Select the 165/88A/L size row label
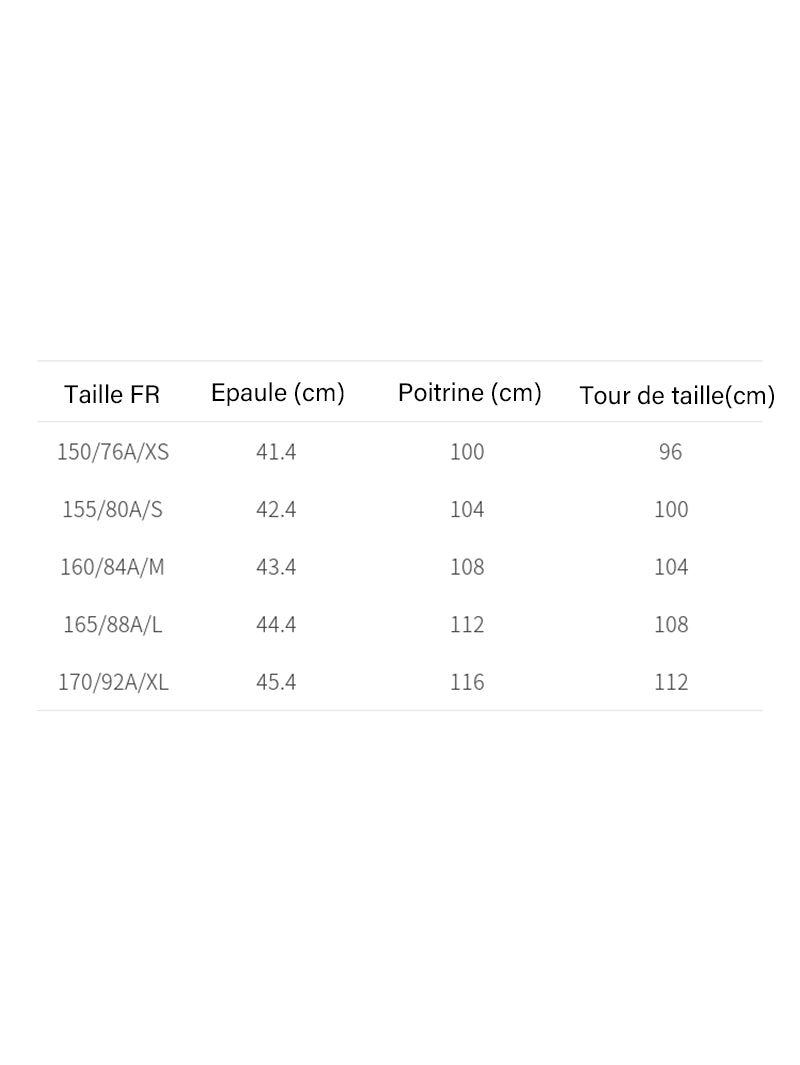Image resolution: width=800 pixels, height=1065 pixels. (112, 625)
